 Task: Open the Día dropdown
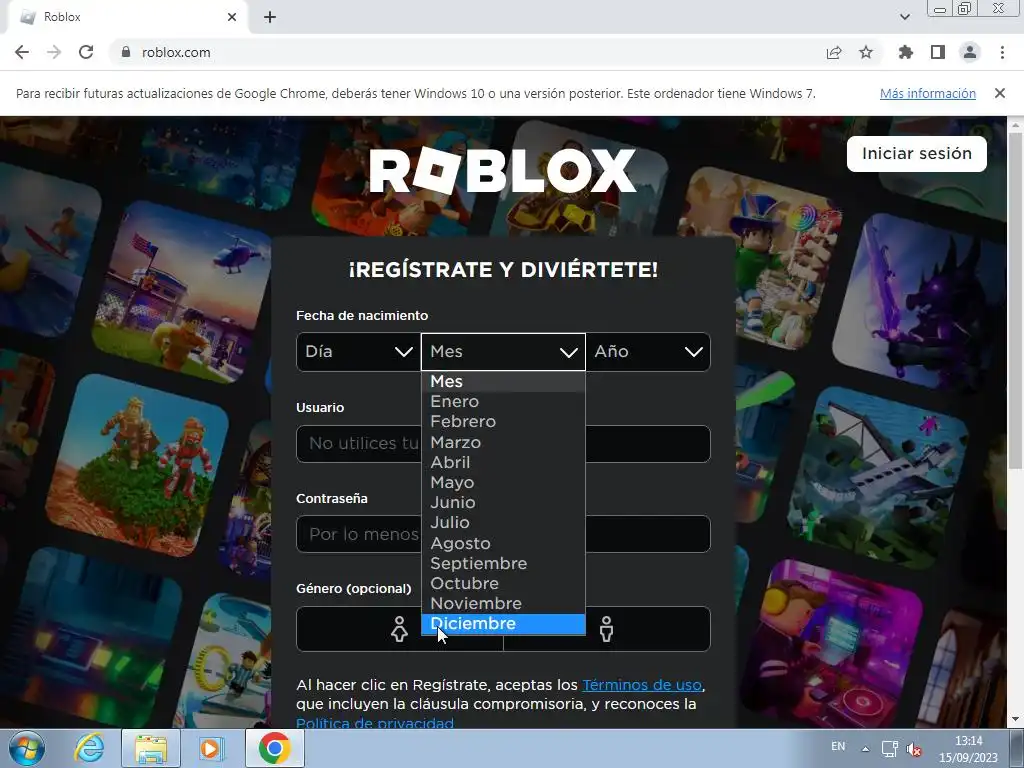coord(359,351)
